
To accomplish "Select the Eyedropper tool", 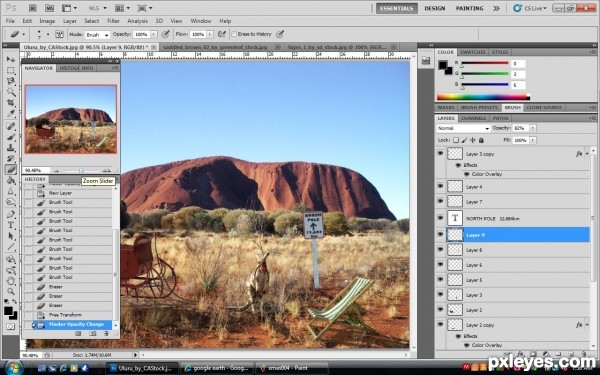I will click(10, 114).
